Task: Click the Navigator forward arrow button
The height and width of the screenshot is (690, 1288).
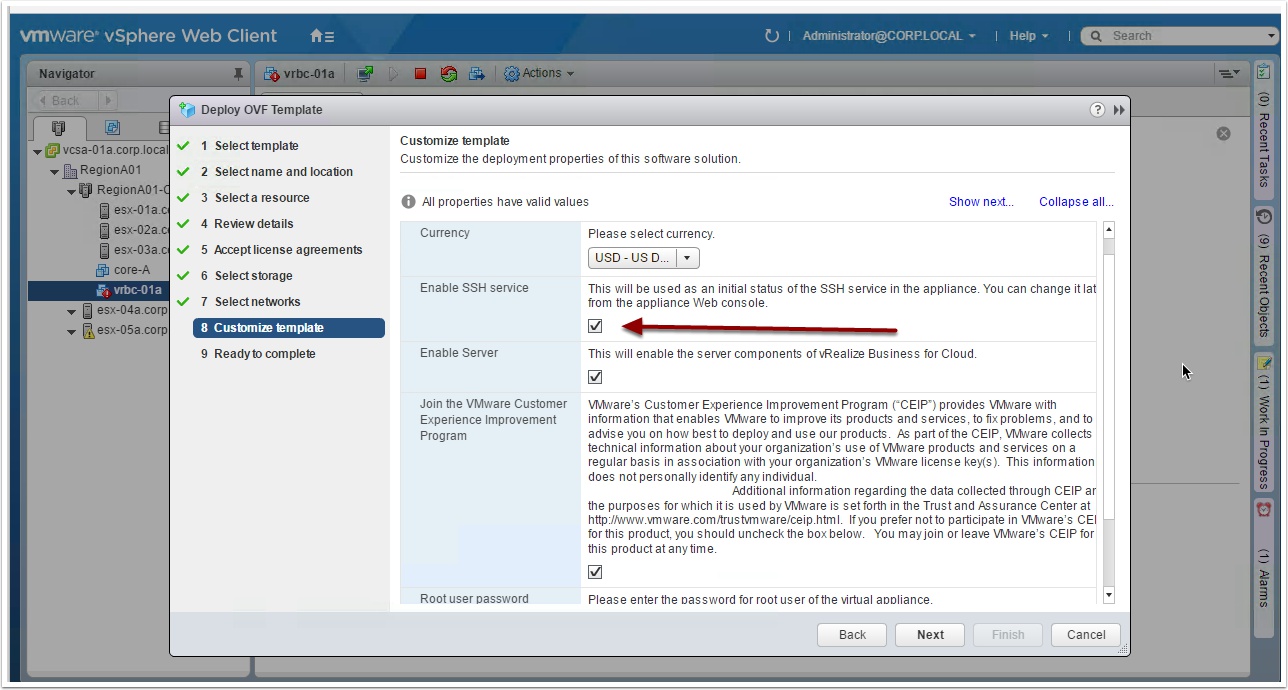Action: pyautogui.click(x=108, y=101)
